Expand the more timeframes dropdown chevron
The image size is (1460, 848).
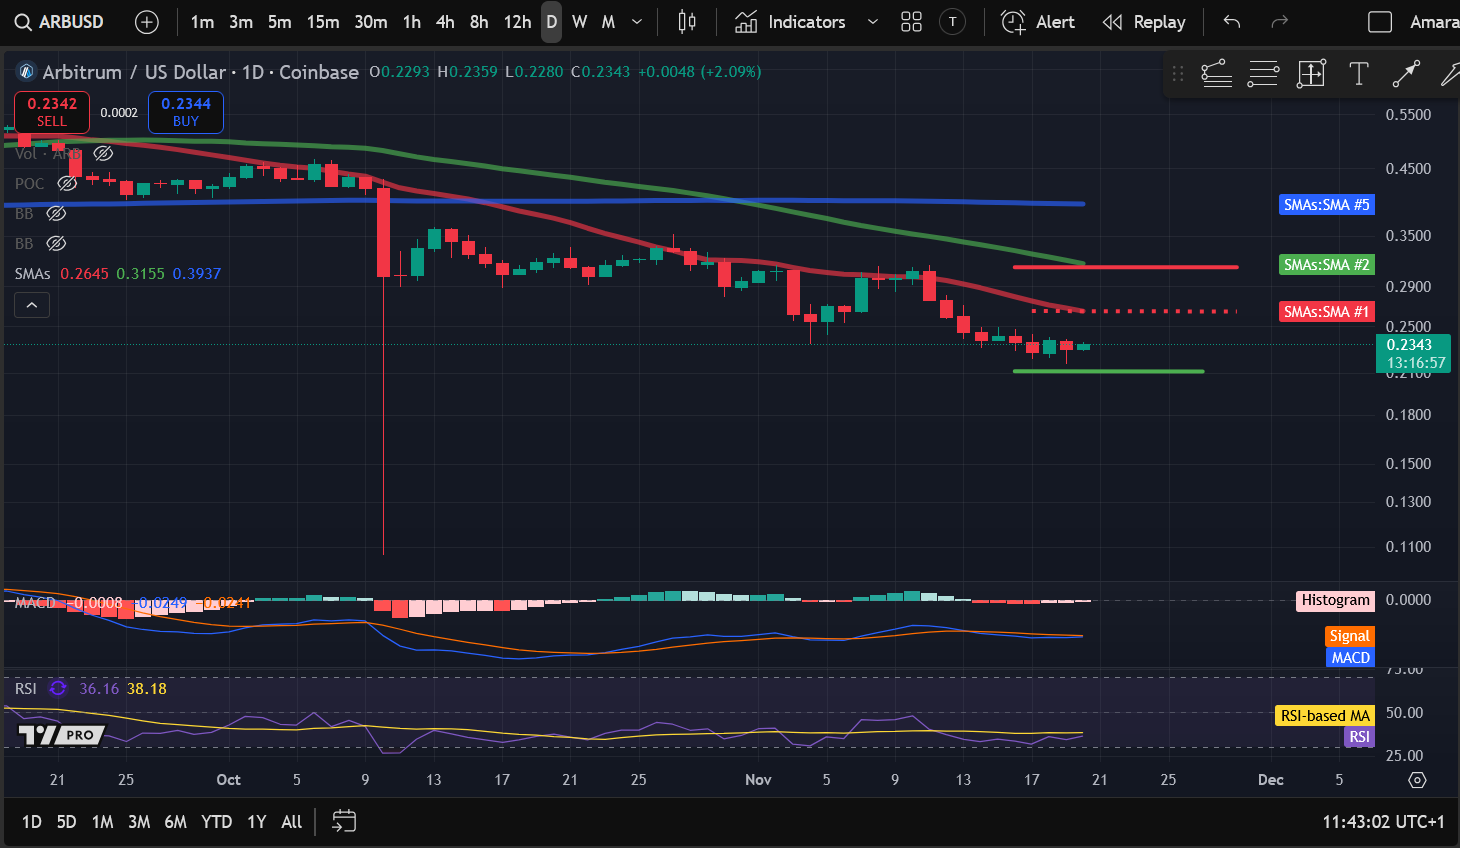coord(637,22)
